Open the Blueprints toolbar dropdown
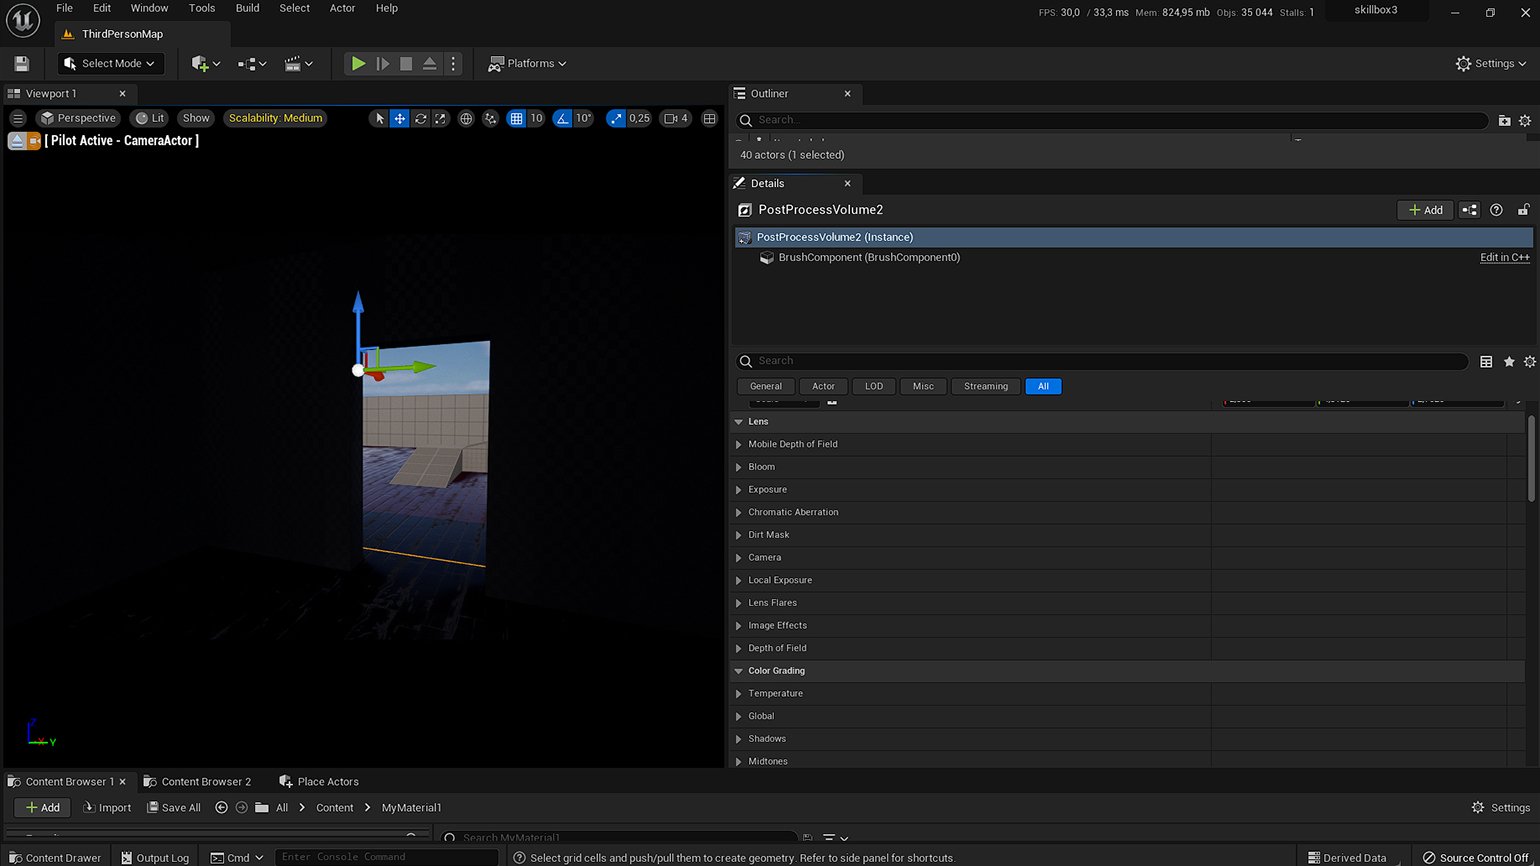Image resolution: width=1540 pixels, height=866 pixels. (252, 63)
